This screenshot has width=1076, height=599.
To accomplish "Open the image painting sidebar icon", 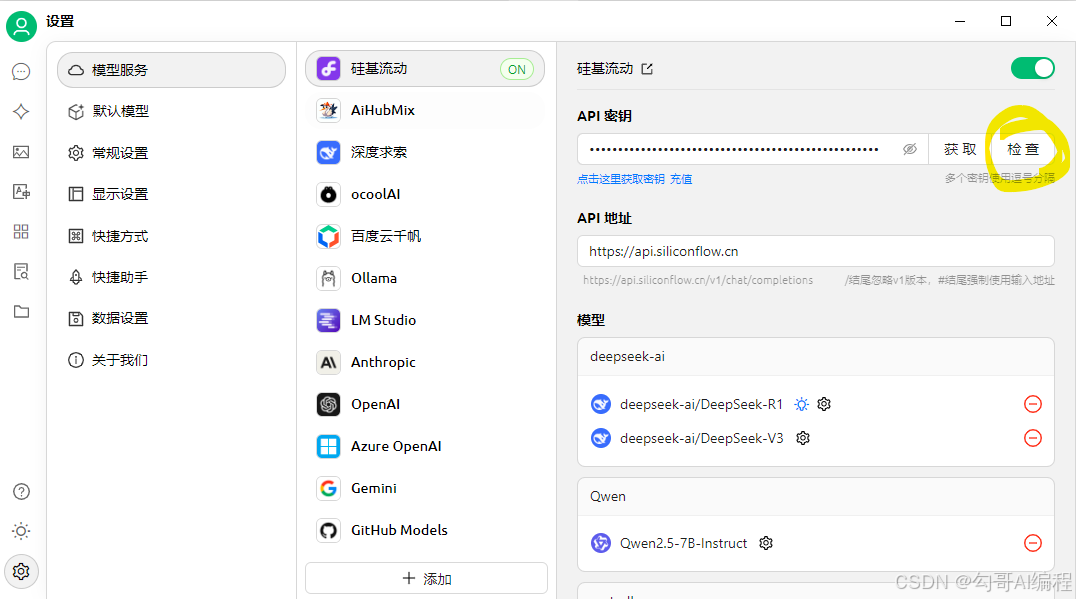I will [21, 152].
